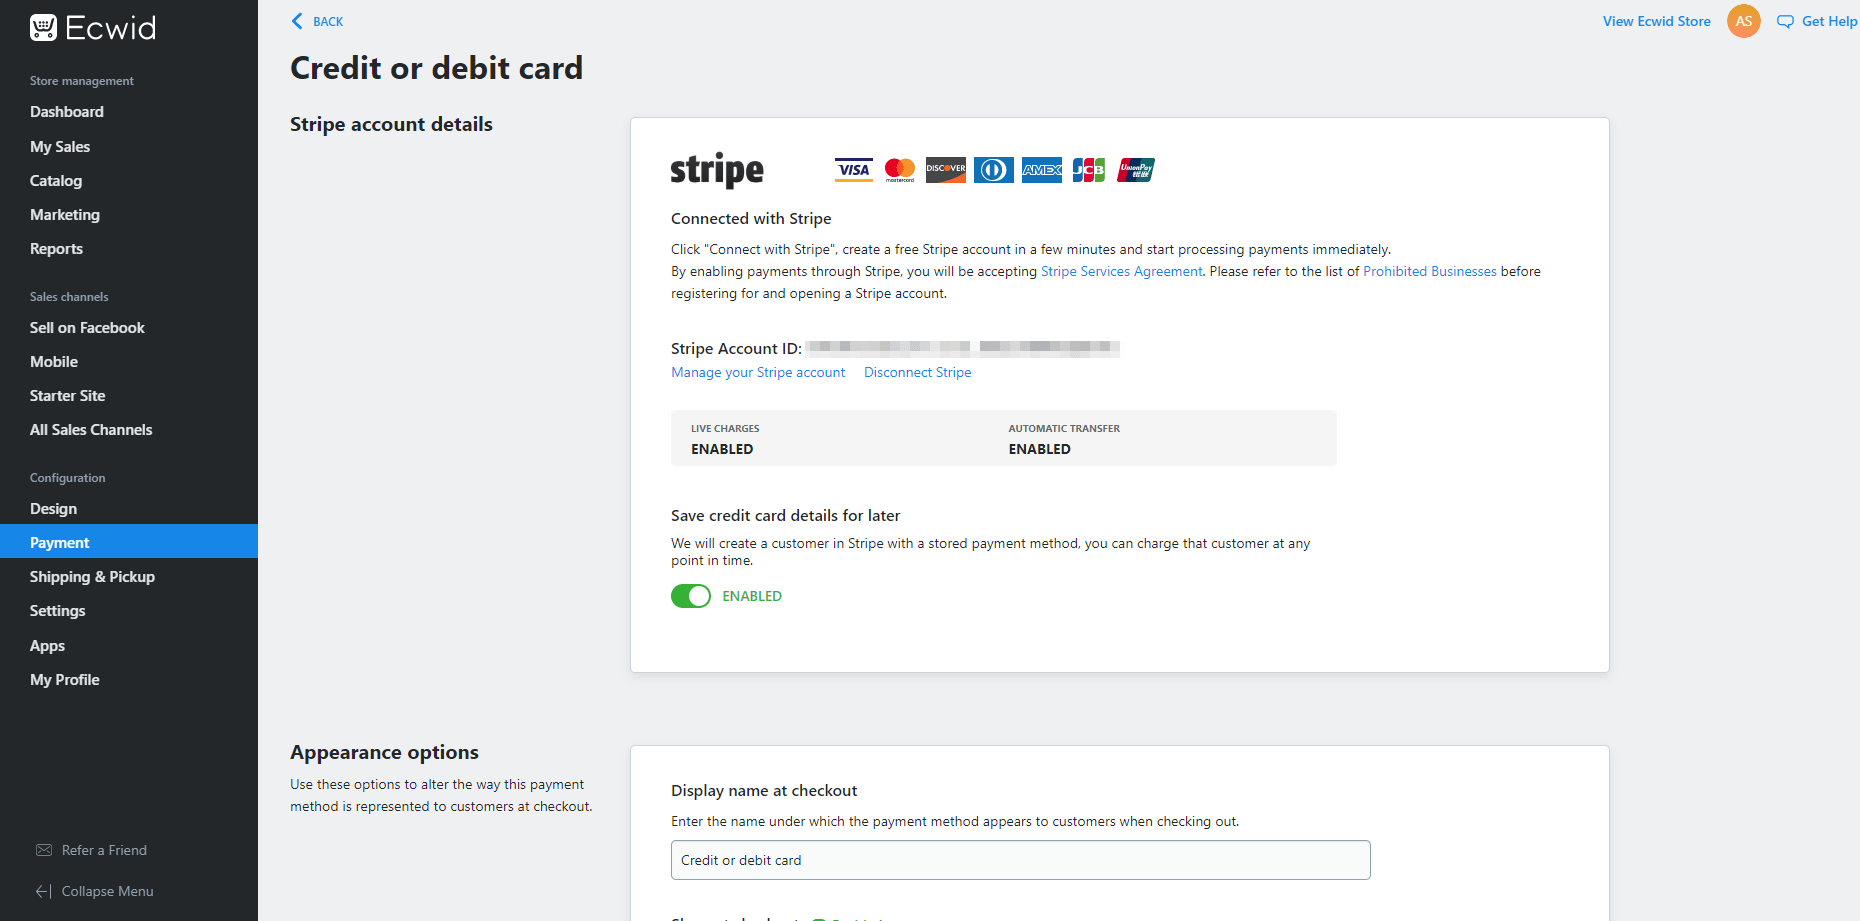The height and width of the screenshot is (921, 1860).
Task: Click the Visa card icon
Action: point(853,170)
